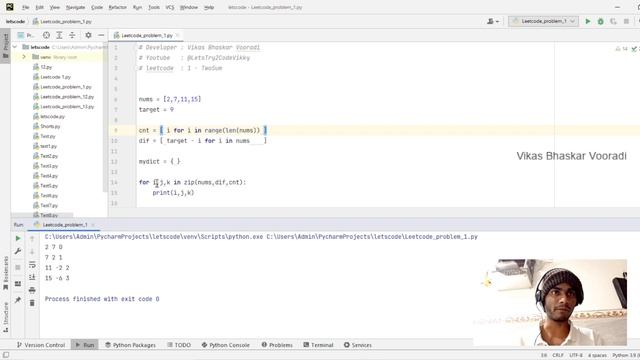Image resolution: width=640 pixels, height=360 pixels.
Task: Toggle the Project side tool window
Action: (x=5, y=46)
